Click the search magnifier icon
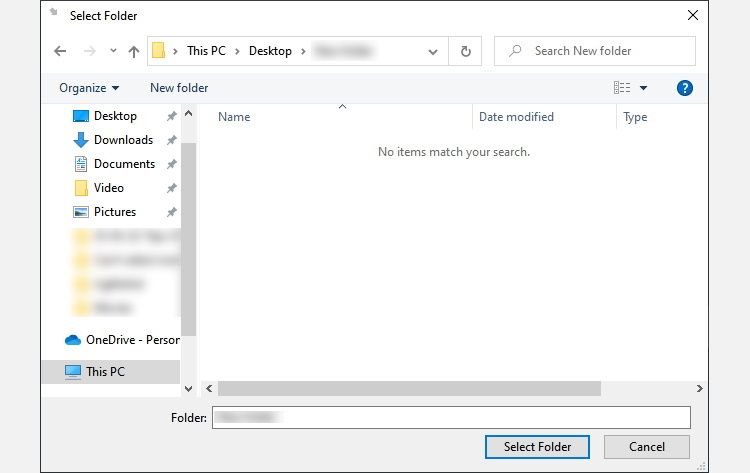 (515, 51)
